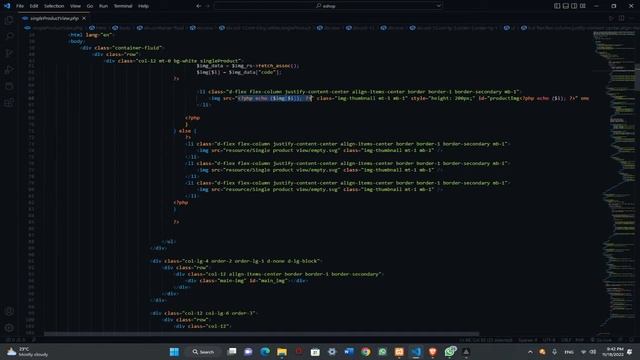Switch to Visual Studio Code taskbar icon

[416, 352]
